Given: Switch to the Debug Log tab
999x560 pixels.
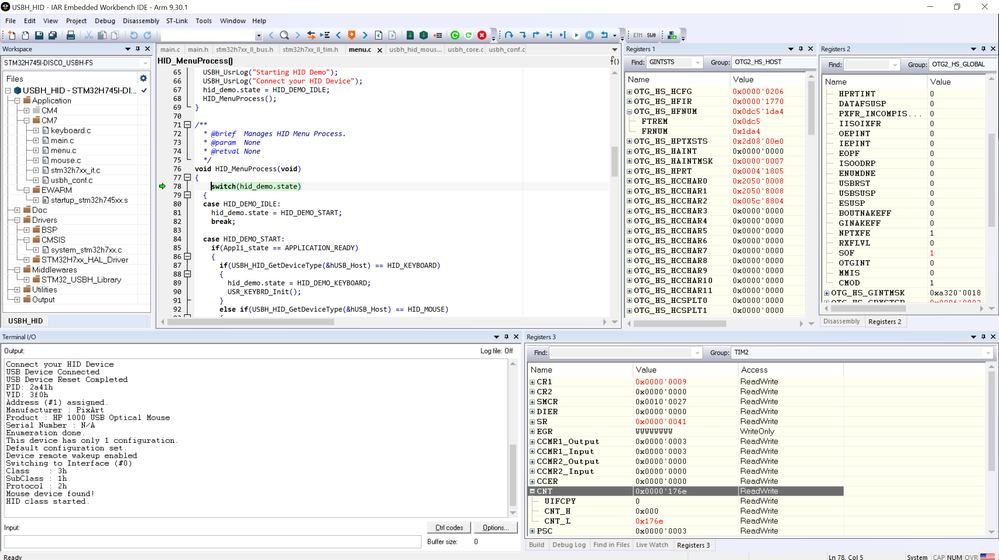Looking at the screenshot, I should coord(568,545).
